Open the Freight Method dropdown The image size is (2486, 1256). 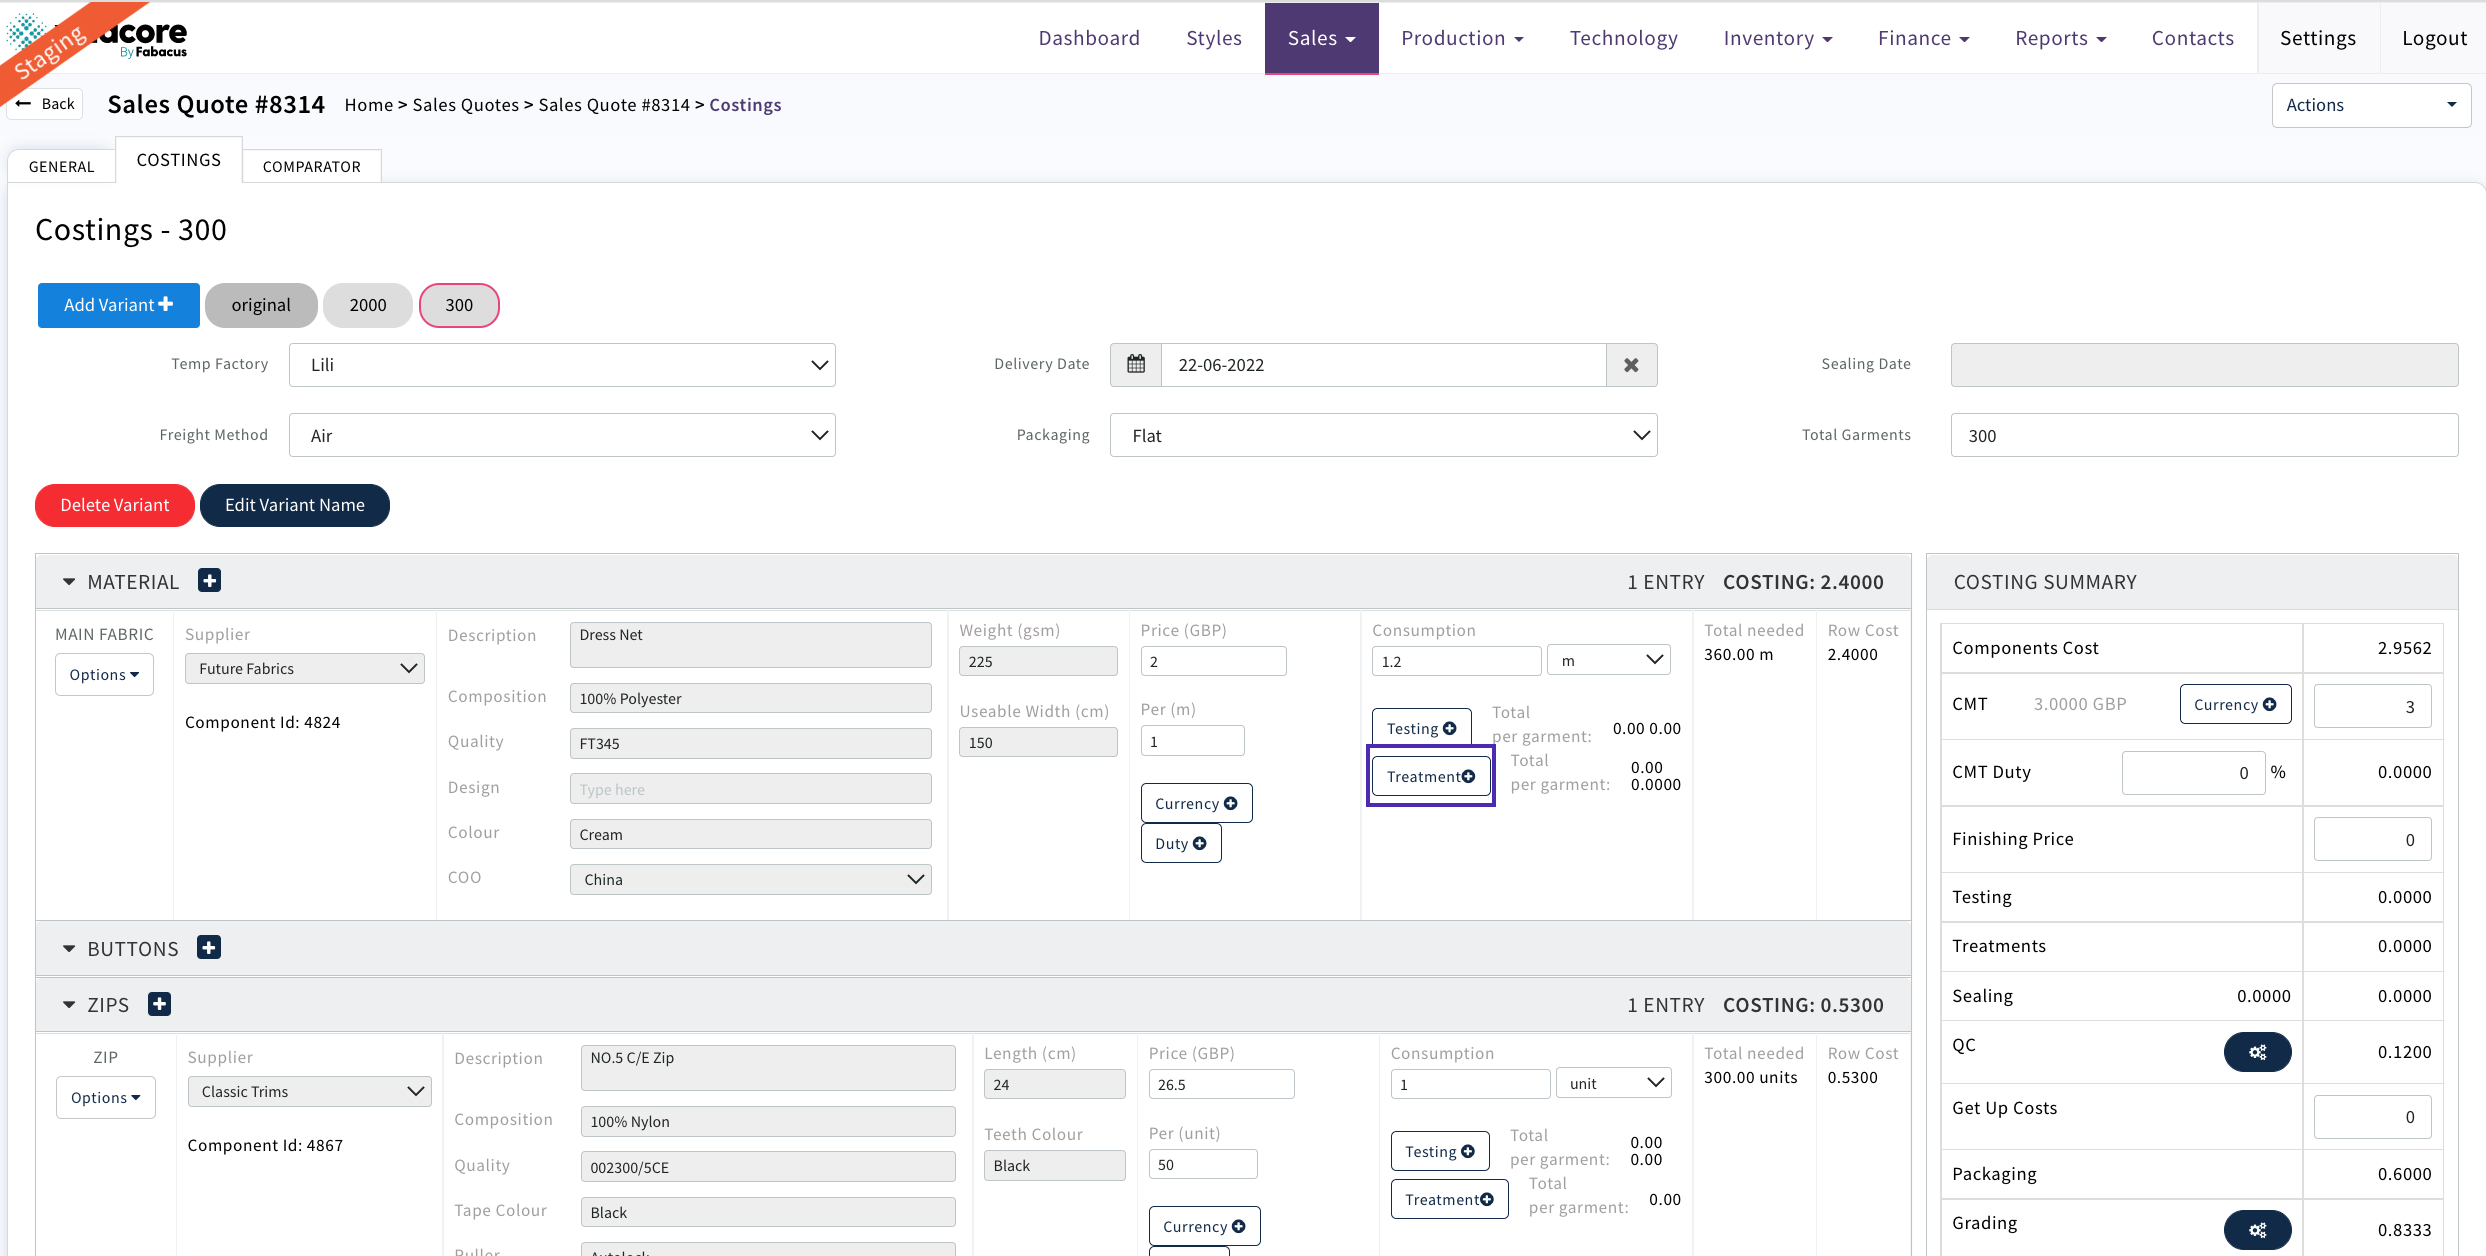[x=562, y=436]
